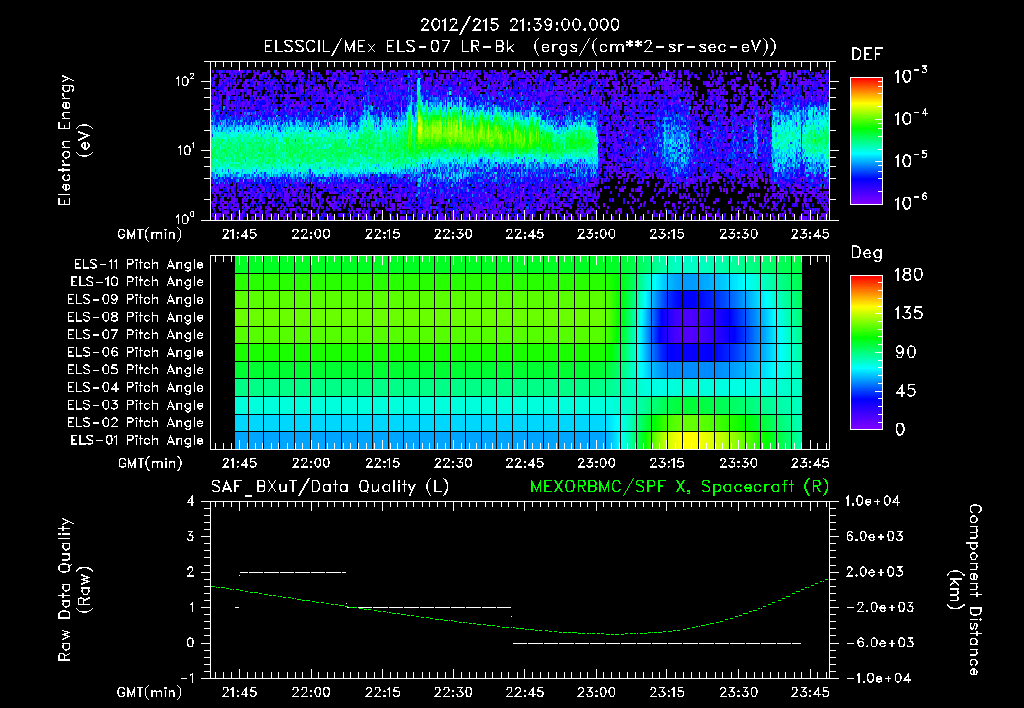Click the 45 value on the Deg scale

point(905,391)
